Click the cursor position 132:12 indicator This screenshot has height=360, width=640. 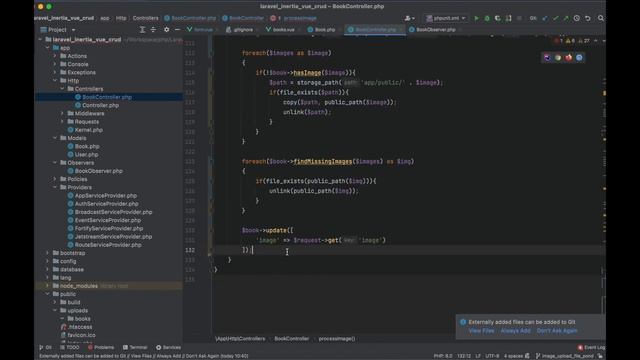pos(464,356)
